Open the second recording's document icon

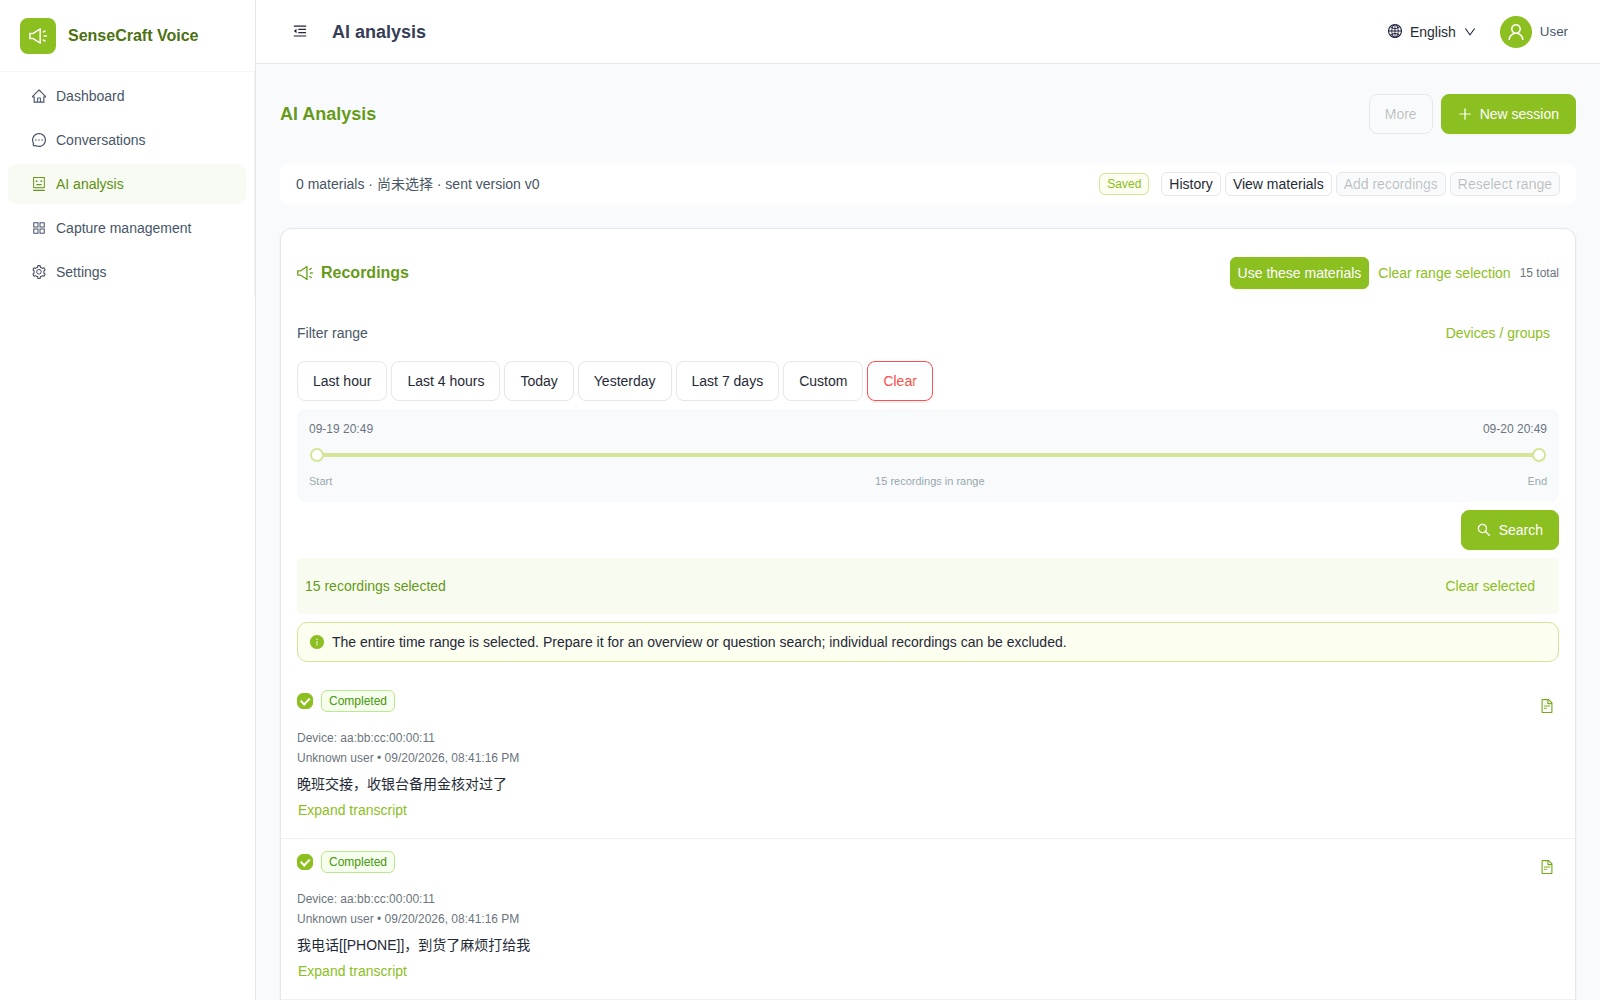coord(1547,867)
